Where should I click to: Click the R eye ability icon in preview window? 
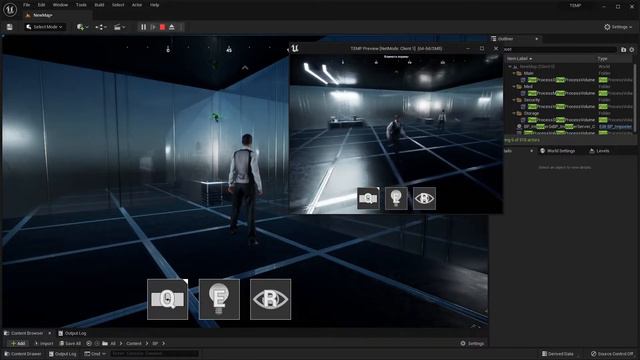[424, 198]
